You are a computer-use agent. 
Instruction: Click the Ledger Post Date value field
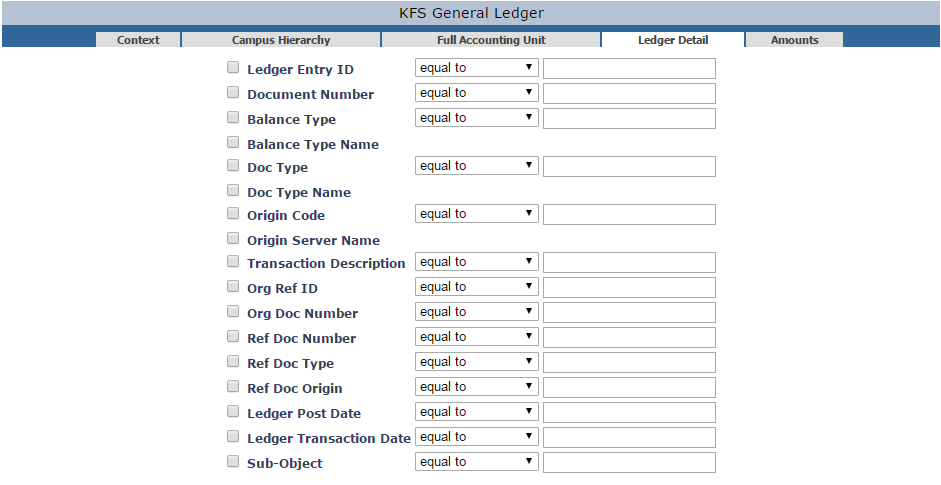click(x=630, y=412)
